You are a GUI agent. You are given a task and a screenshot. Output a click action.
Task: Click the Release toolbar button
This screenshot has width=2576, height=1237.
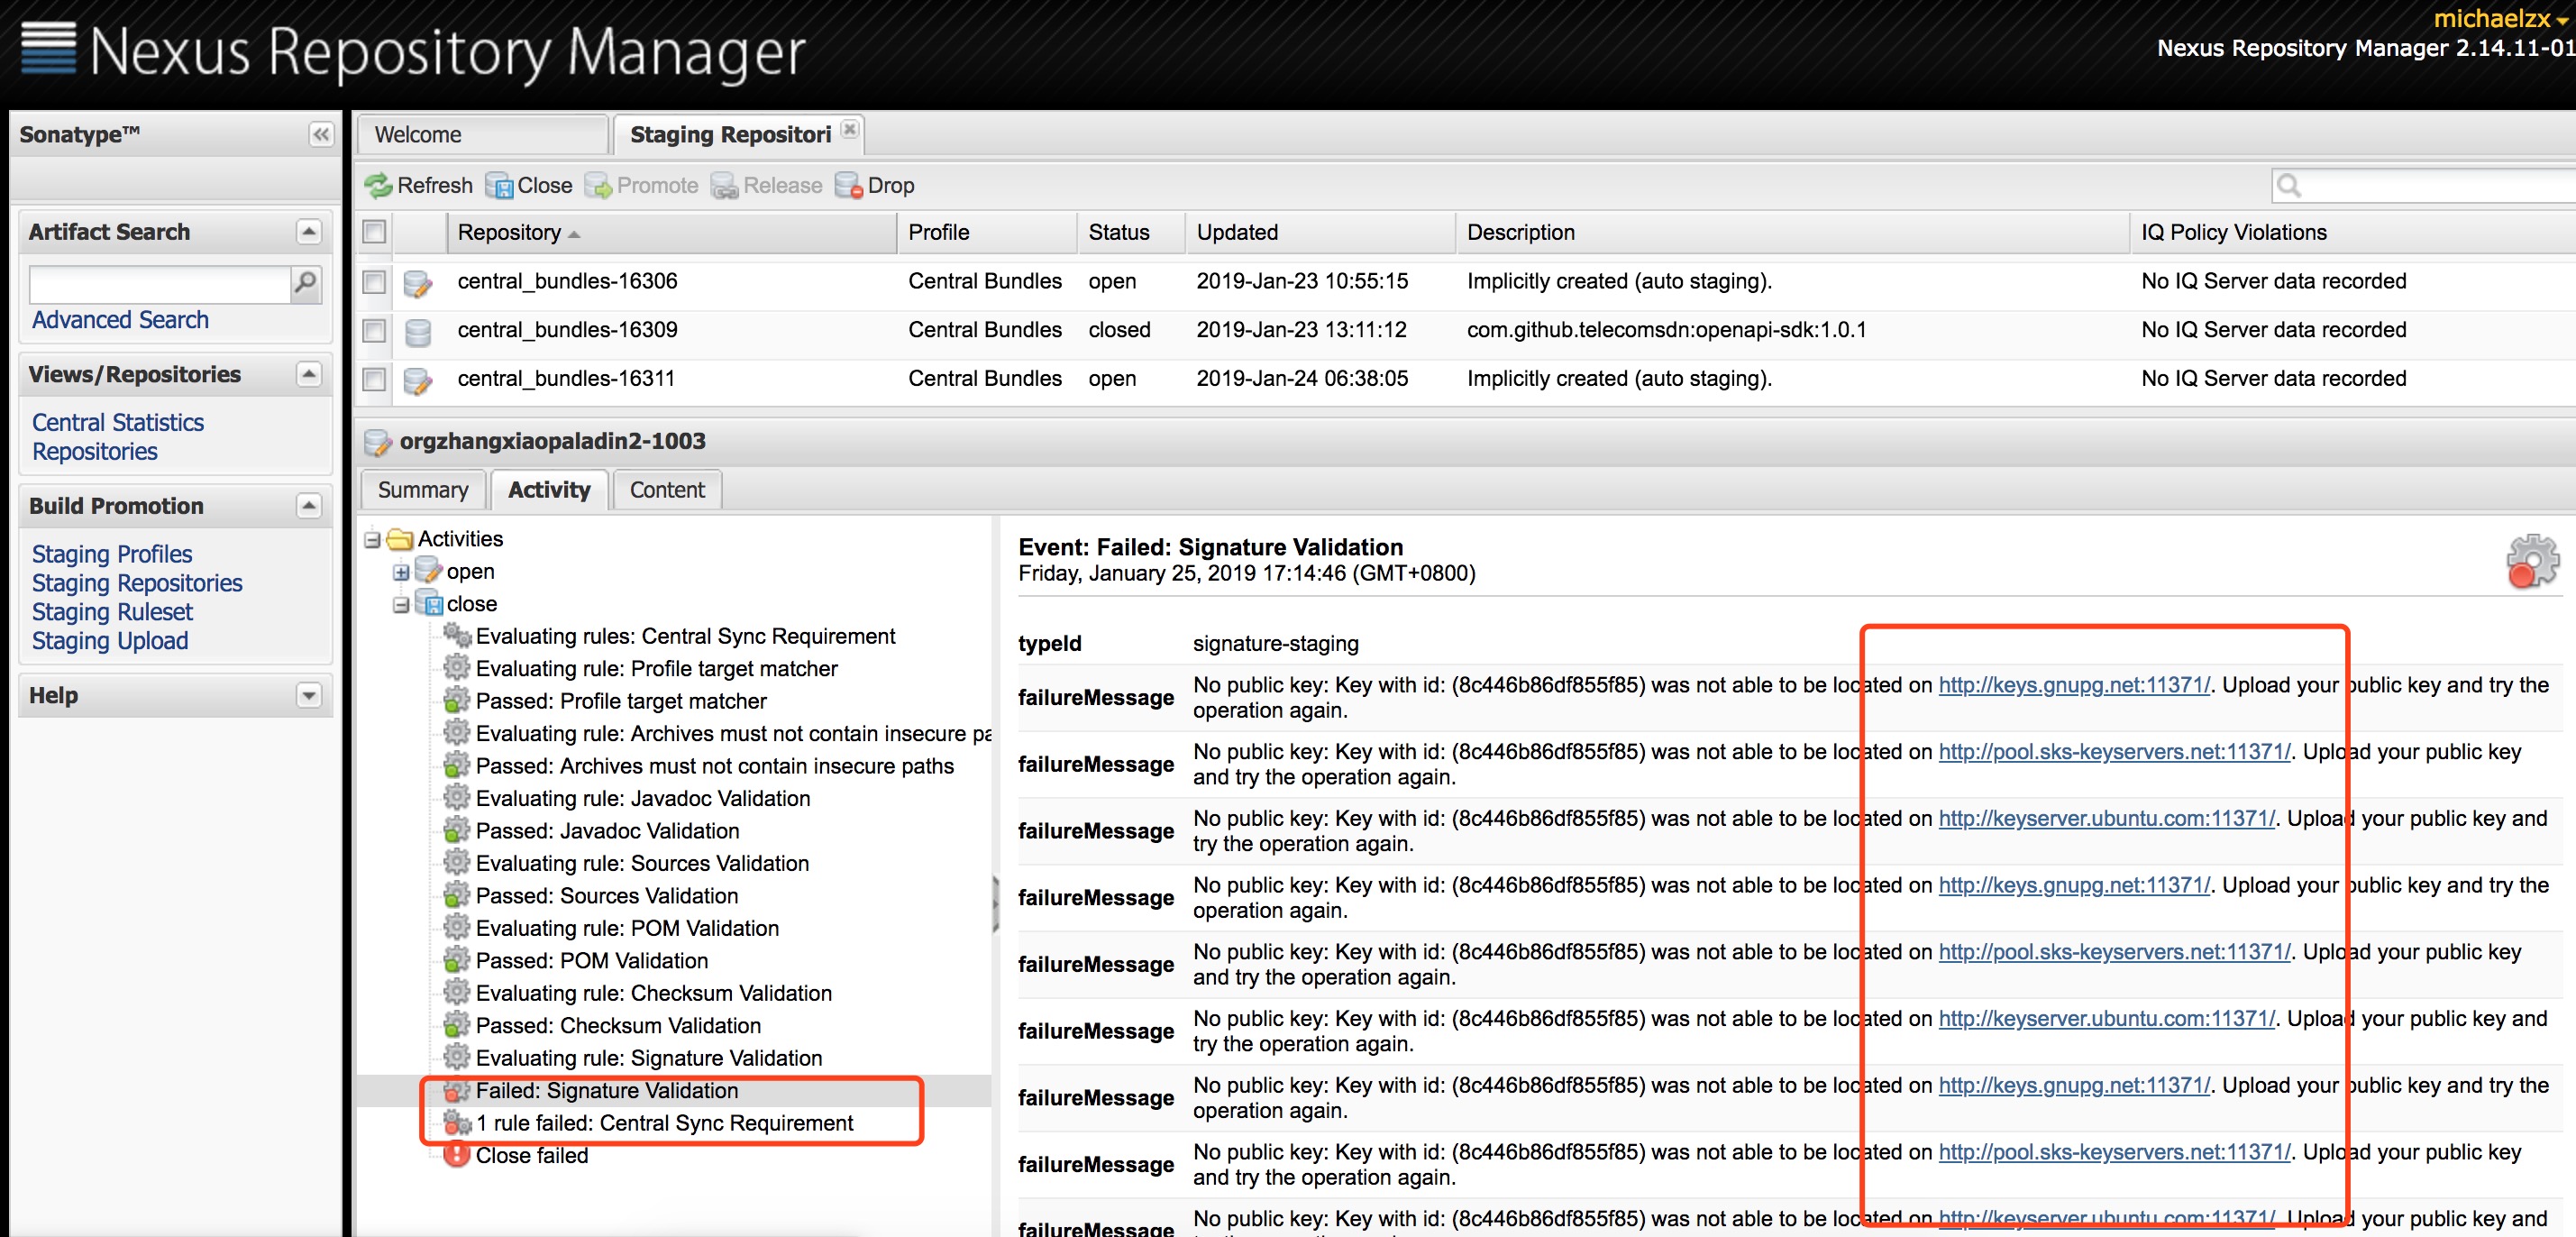tap(766, 186)
